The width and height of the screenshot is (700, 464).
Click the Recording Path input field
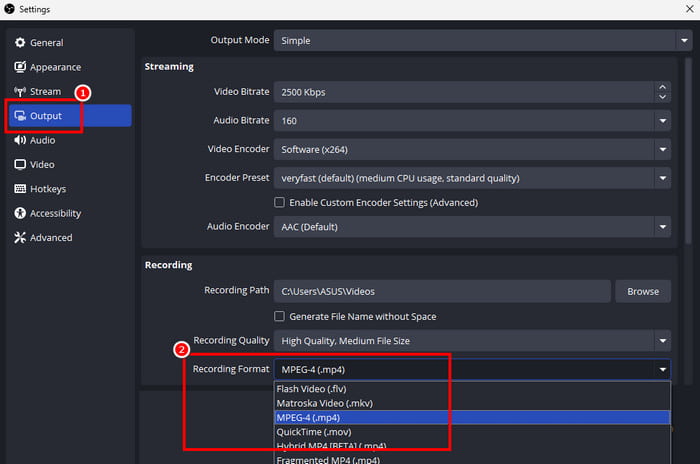[441, 291]
